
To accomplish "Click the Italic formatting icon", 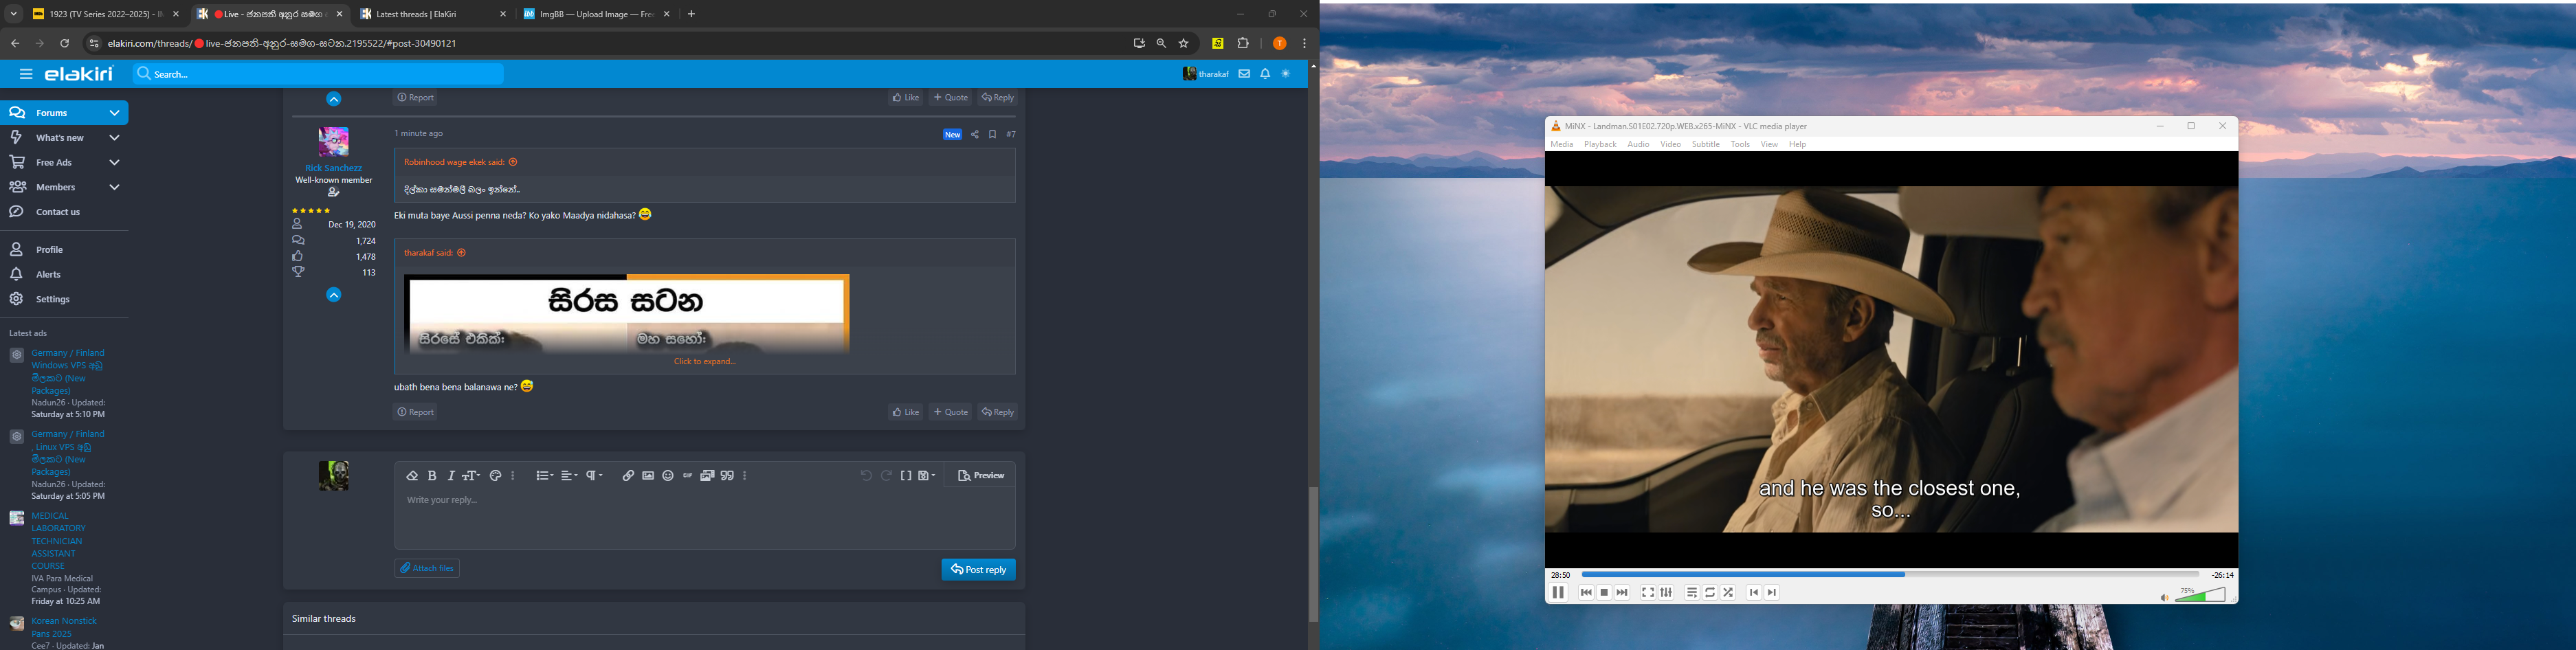I will [451, 476].
